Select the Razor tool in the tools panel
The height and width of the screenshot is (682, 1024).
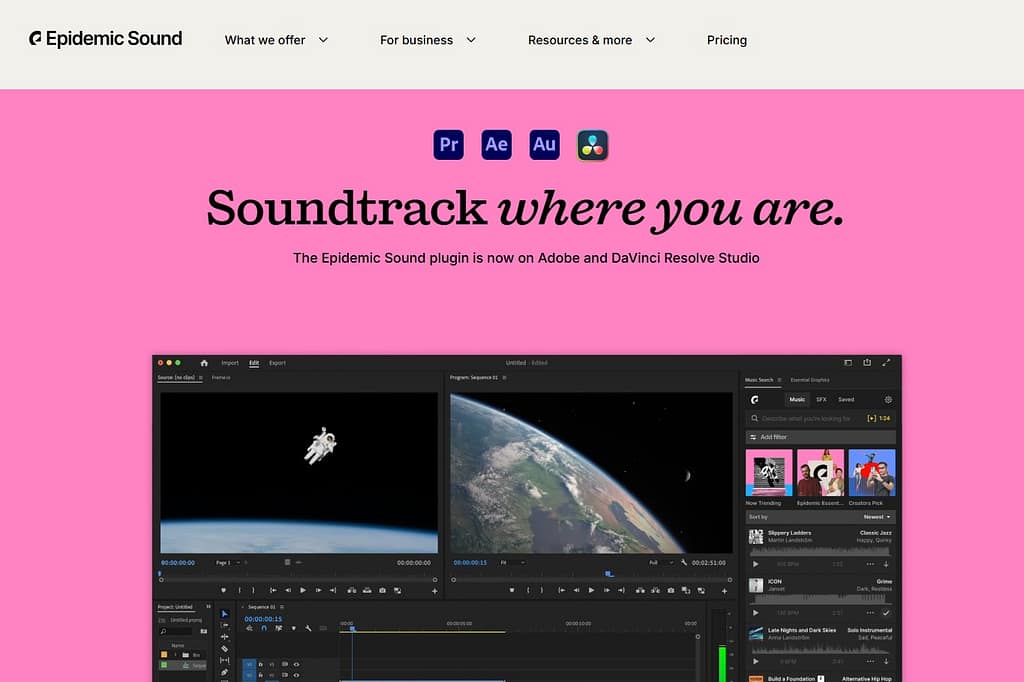tap(224, 648)
